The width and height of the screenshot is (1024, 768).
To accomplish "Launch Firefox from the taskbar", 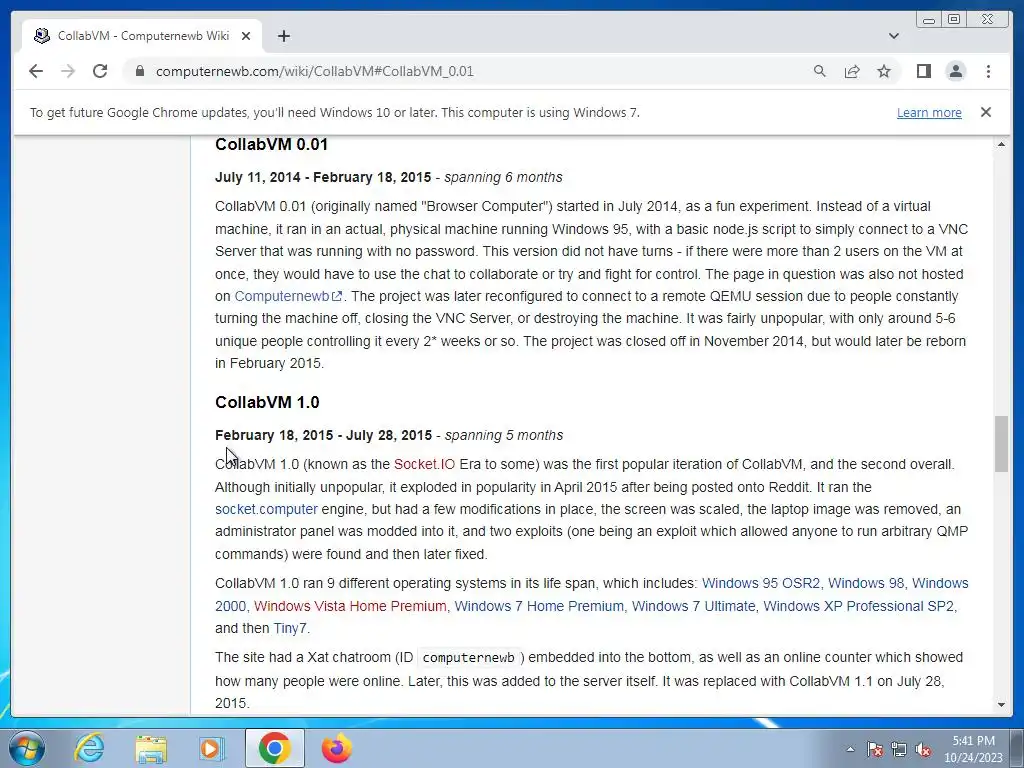I will (x=336, y=748).
